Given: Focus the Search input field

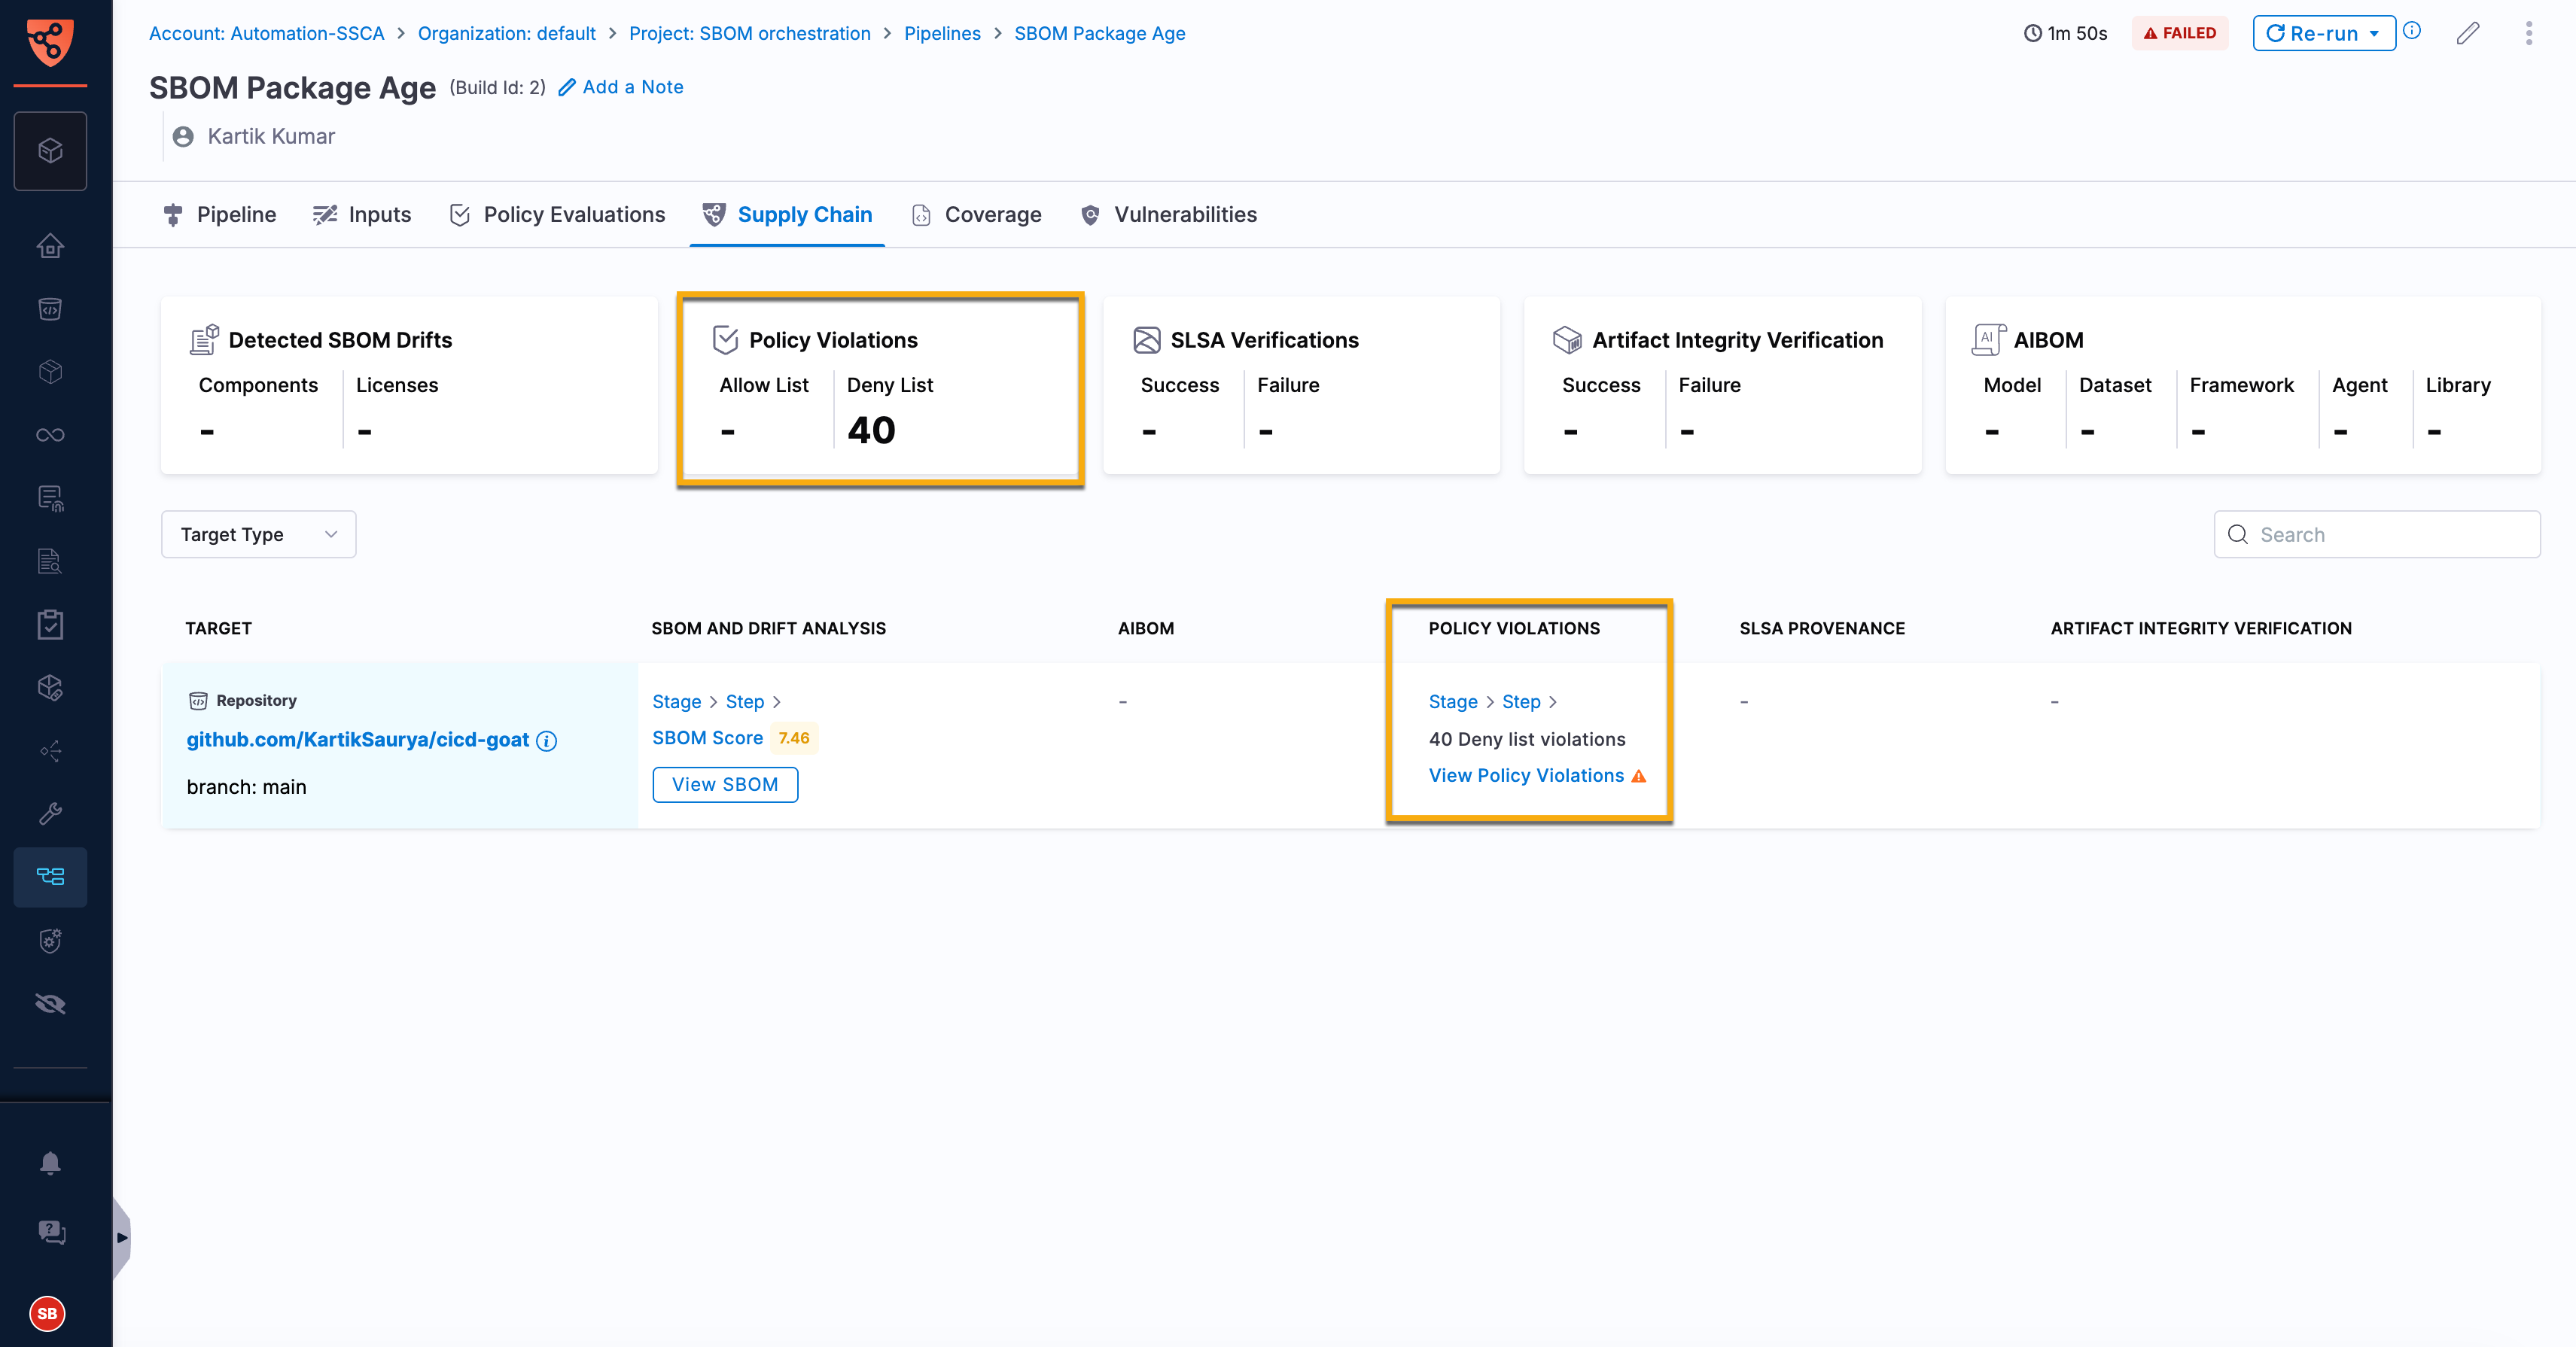Looking at the screenshot, I should (2377, 535).
